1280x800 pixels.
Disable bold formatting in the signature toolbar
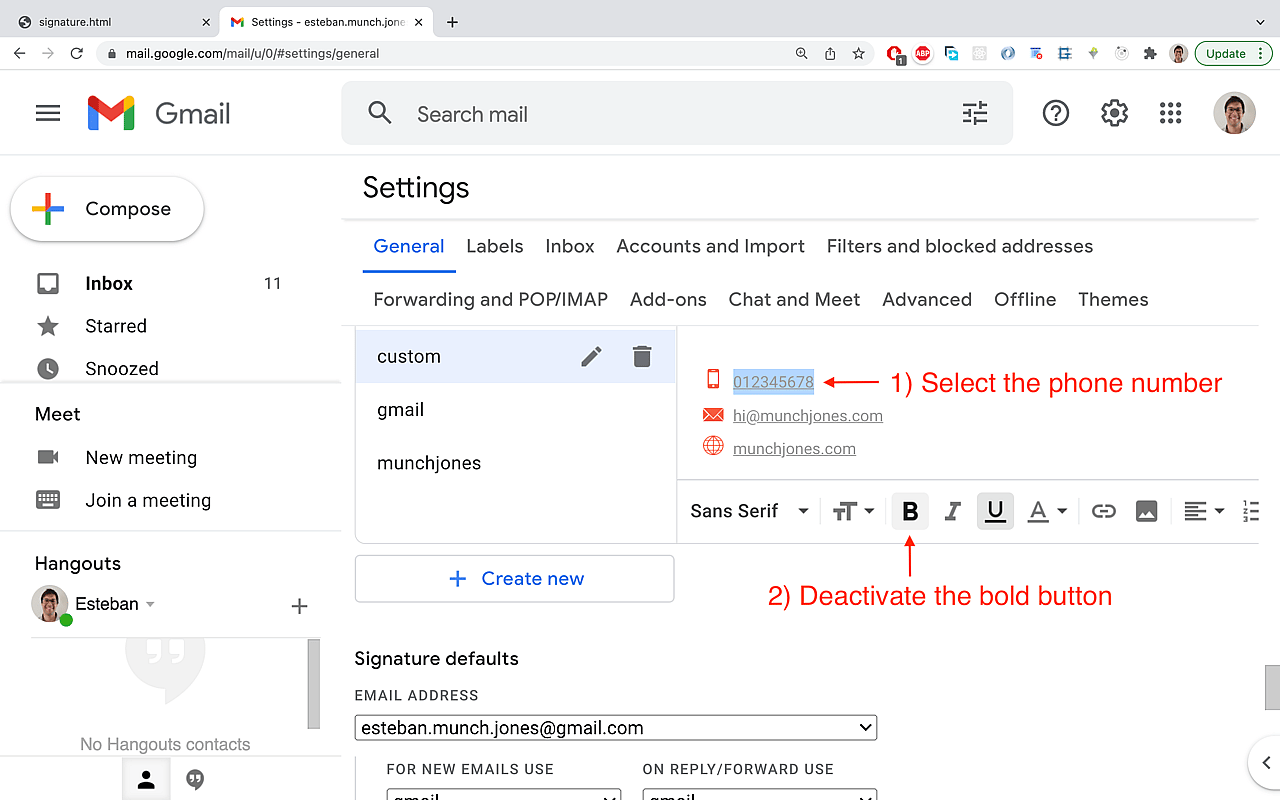(x=909, y=511)
